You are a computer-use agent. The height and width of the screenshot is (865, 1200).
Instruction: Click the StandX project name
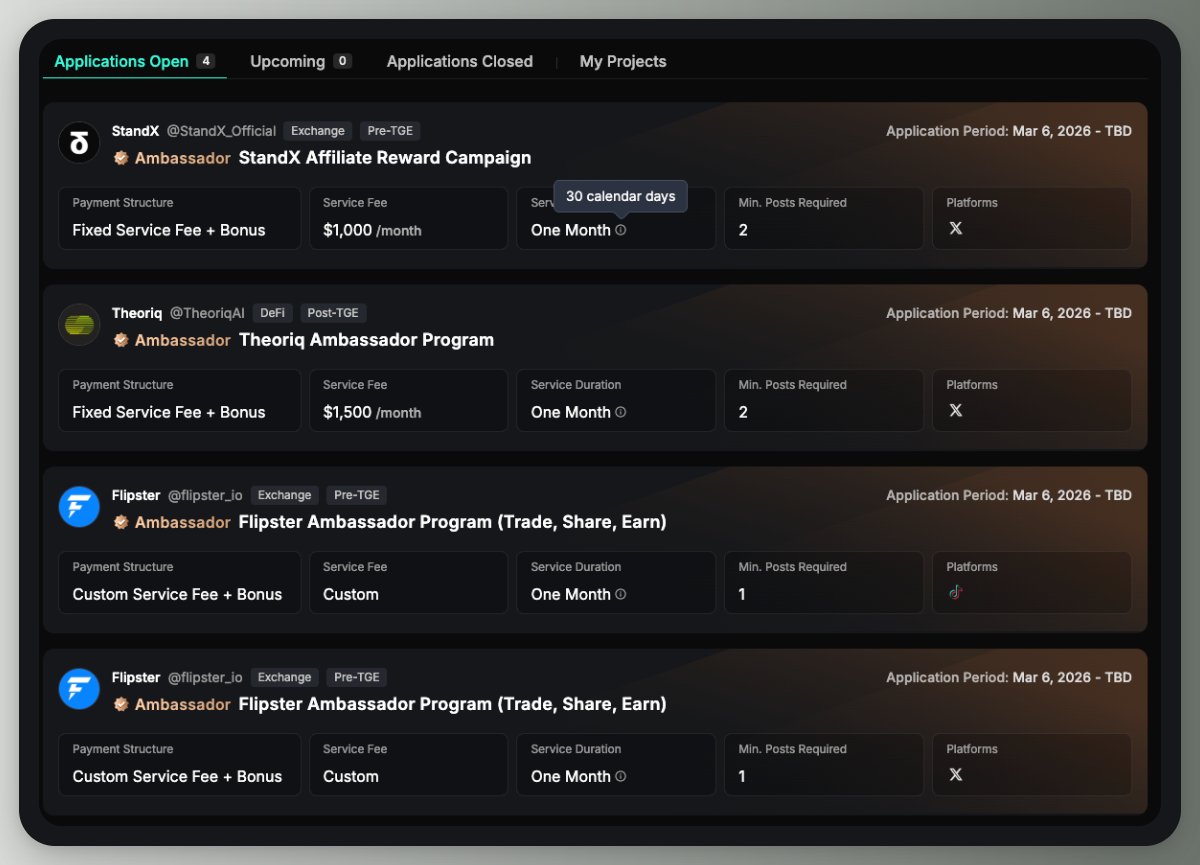coord(135,131)
